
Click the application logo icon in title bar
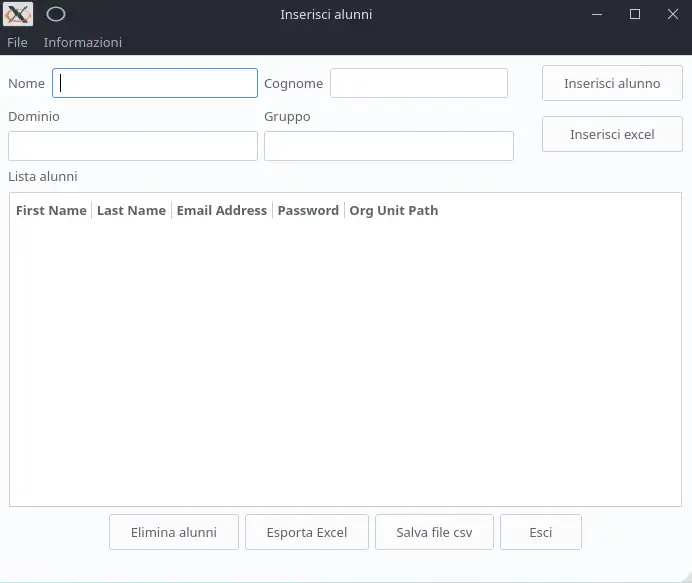(x=18, y=14)
